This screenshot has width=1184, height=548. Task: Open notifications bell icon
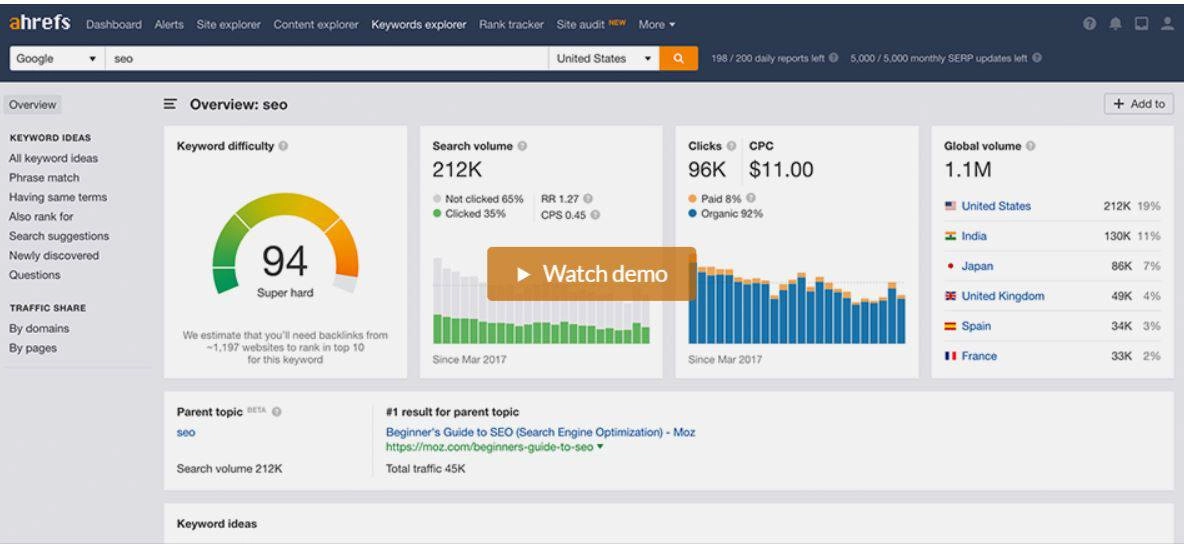point(1115,23)
